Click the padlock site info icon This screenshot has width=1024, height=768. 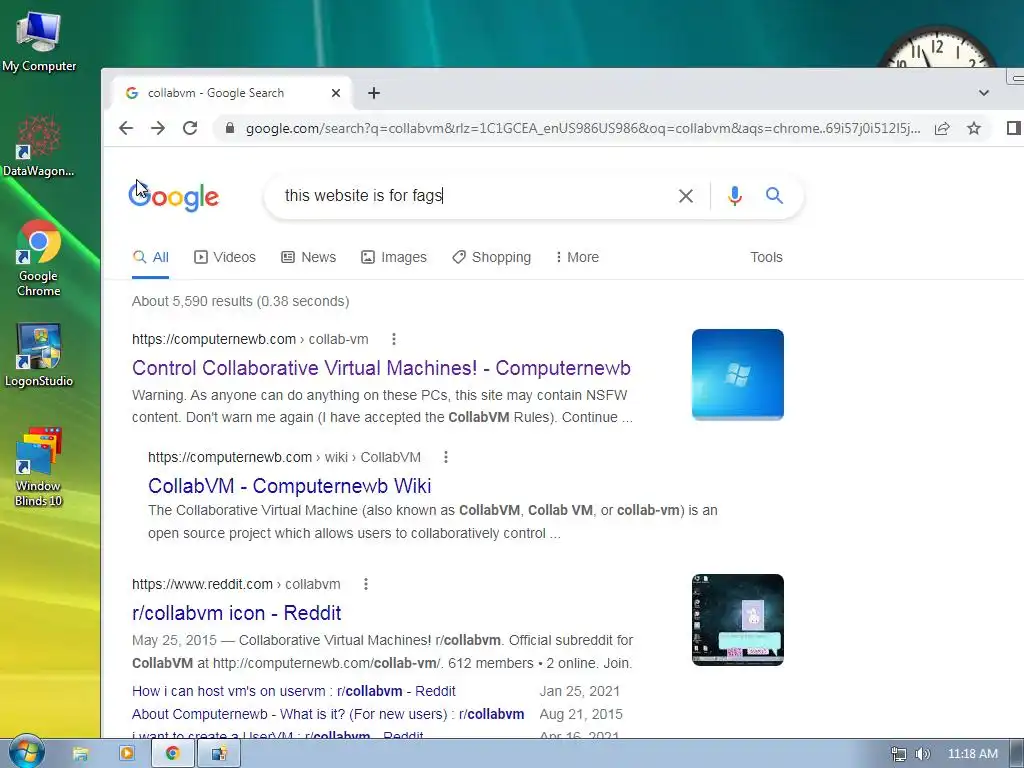pos(230,128)
